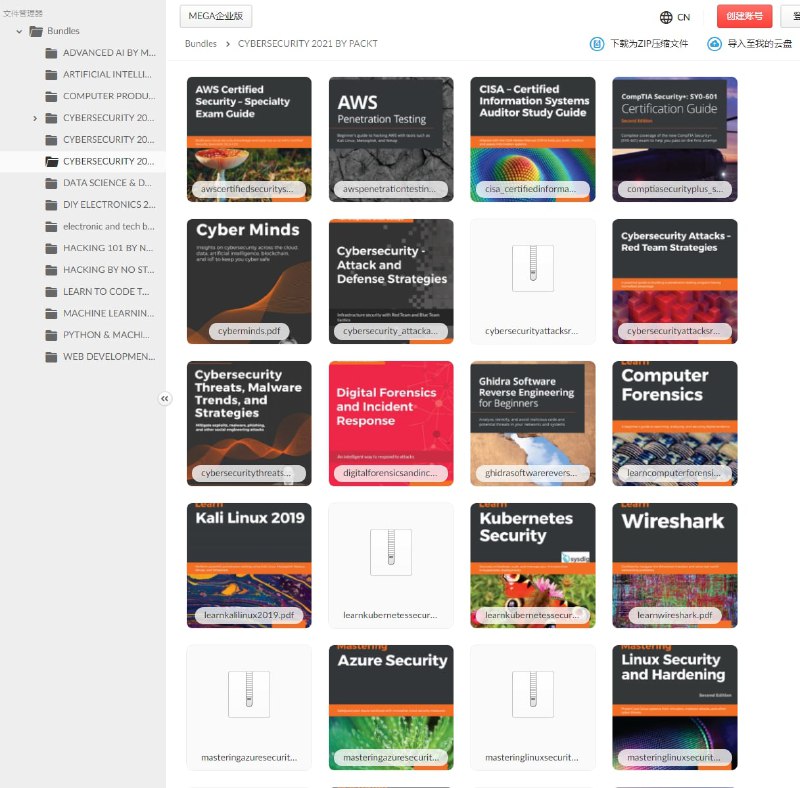
Task: Select the WEB DEVELOPMENT folder in the tree
Action: (108, 356)
